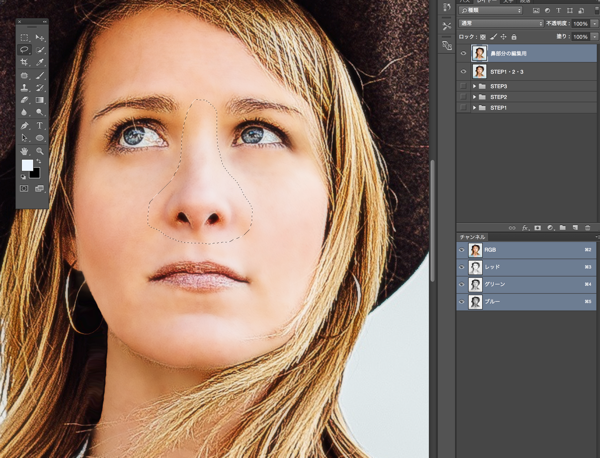Image resolution: width=600 pixels, height=458 pixels.
Task: Select the Type tool in toolbox
Action: (40, 126)
